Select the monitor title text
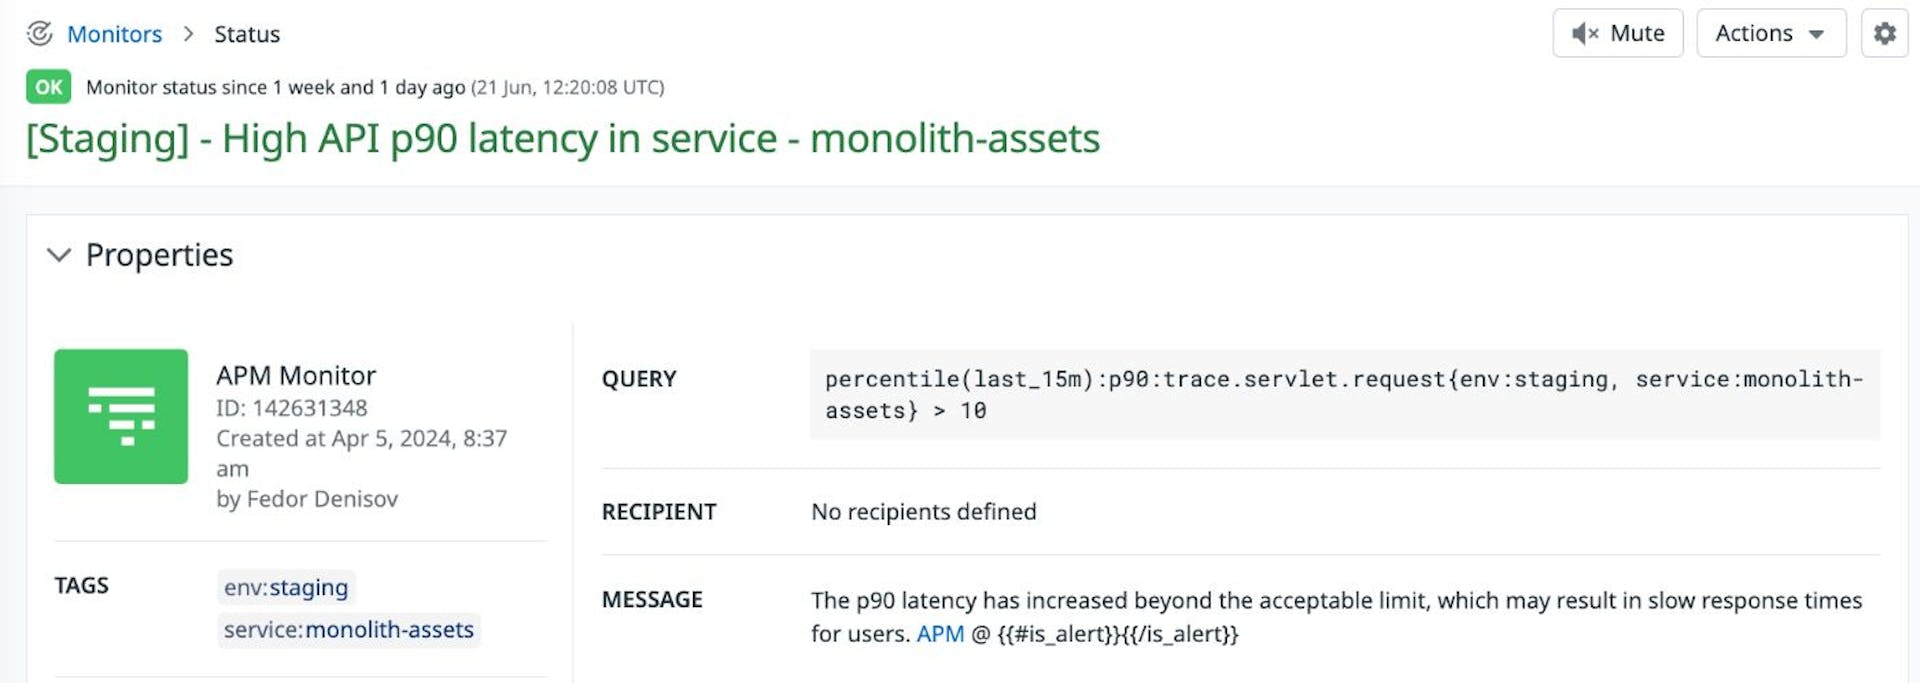 pyautogui.click(x=562, y=138)
